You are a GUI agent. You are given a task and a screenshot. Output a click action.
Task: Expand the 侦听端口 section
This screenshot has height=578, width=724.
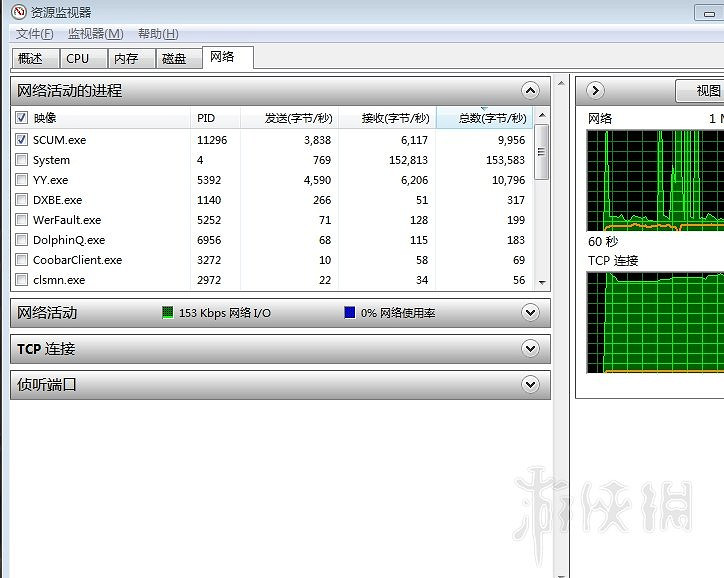(x=530, y=385)
